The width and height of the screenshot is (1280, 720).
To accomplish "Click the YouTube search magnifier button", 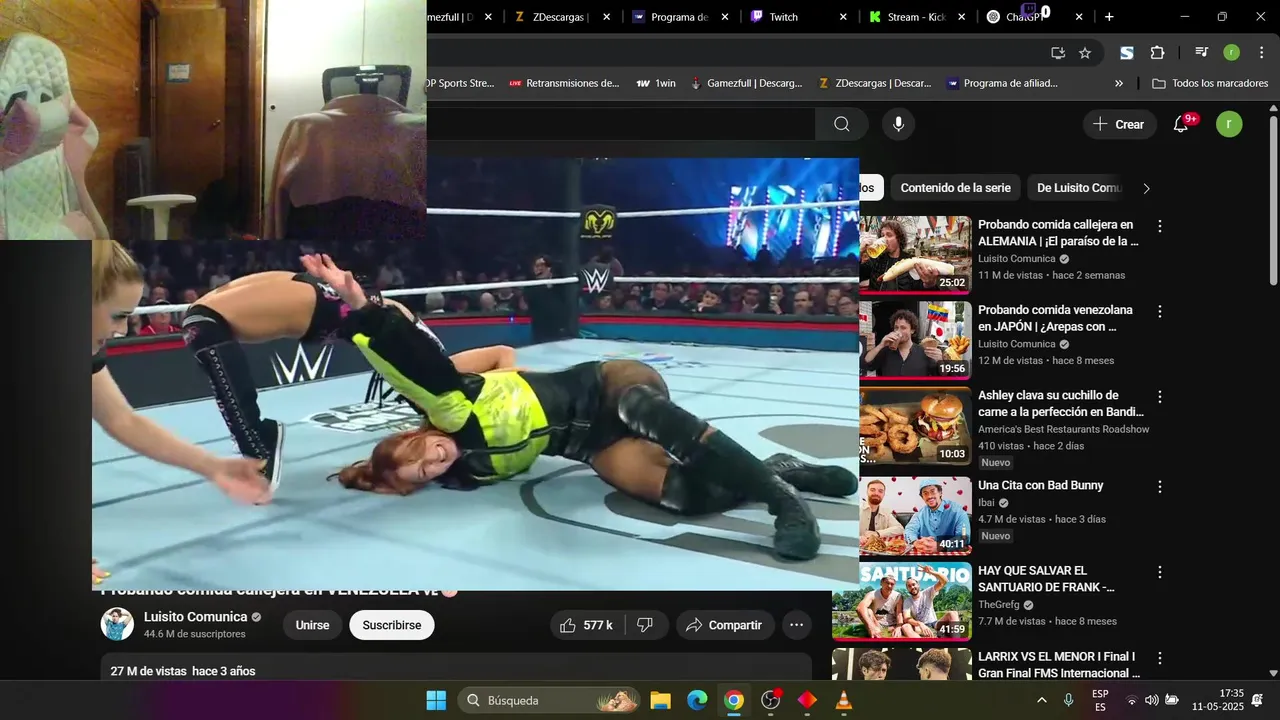I will pos(842,124).
